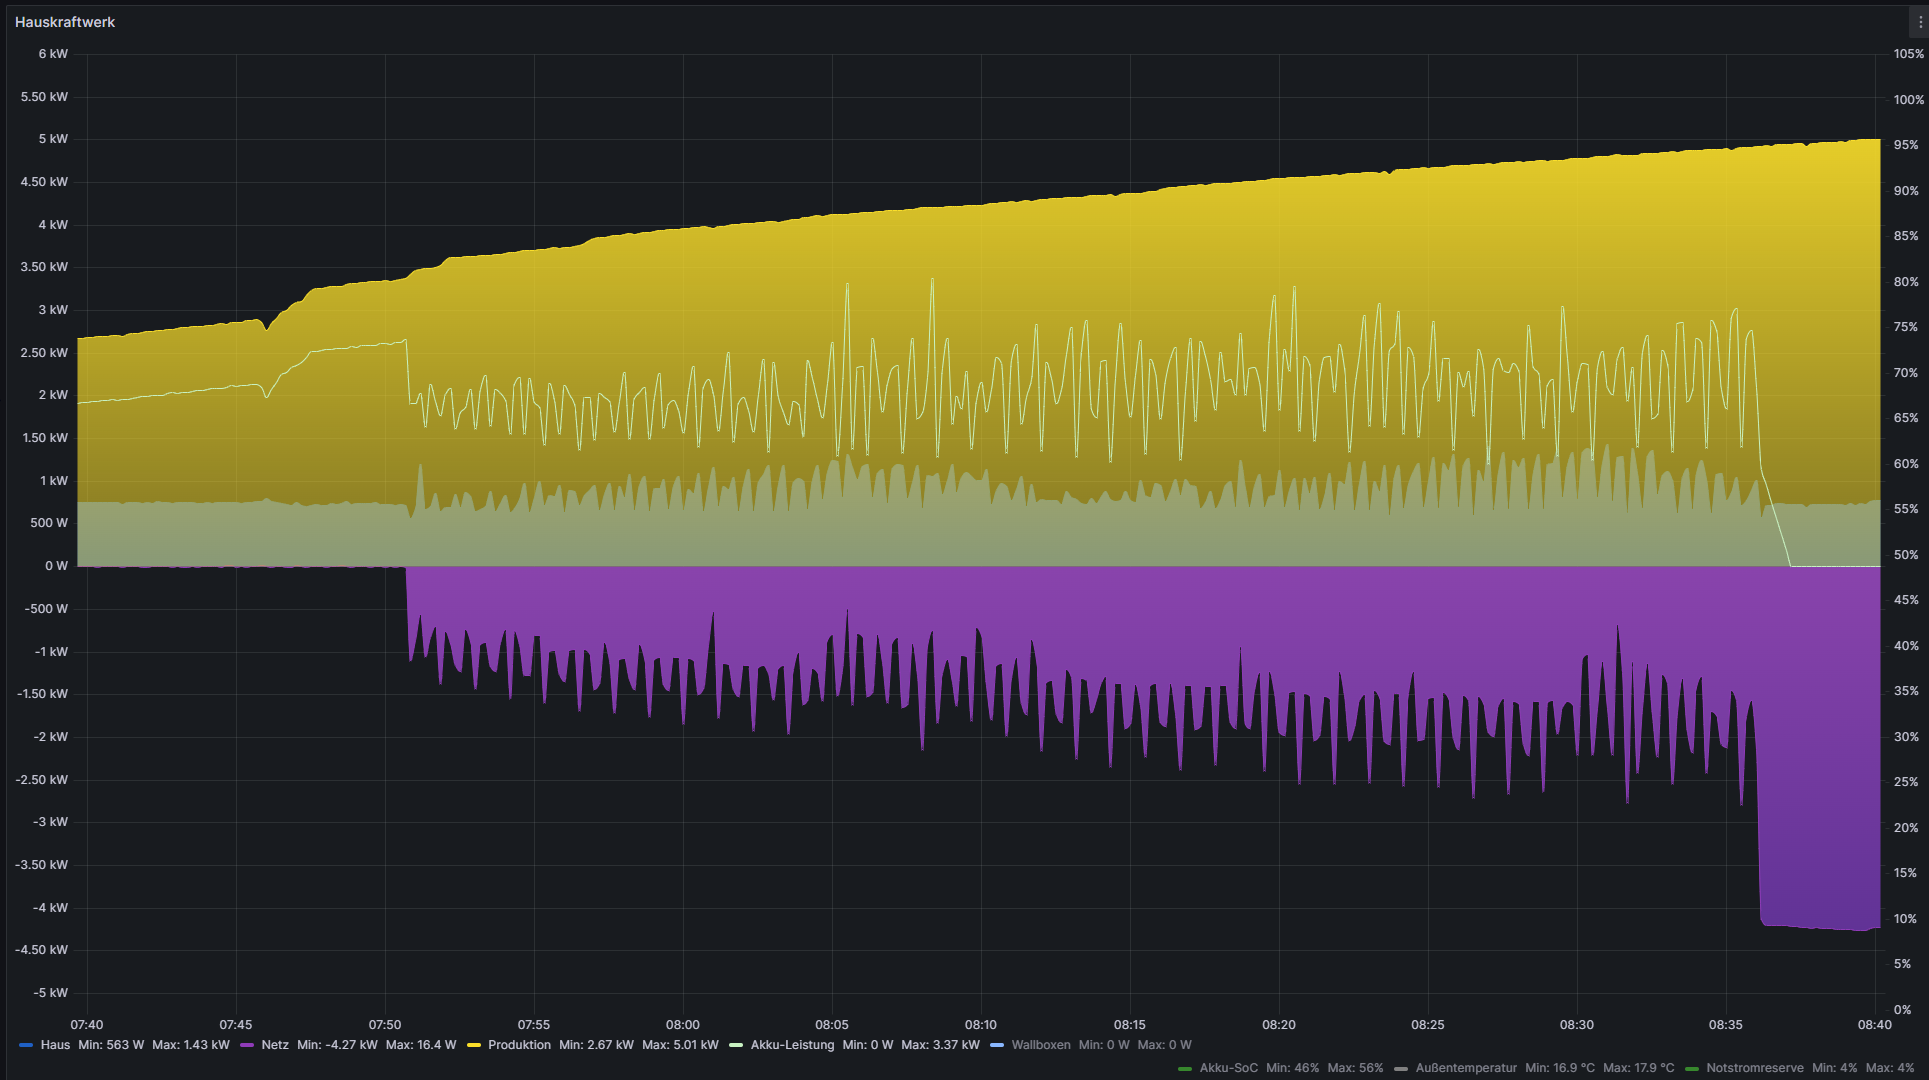The width and height of the screenshot is (1929, 1080).
Task: Toggle the Netz series in legend
Action: [x=275, y=1045]
